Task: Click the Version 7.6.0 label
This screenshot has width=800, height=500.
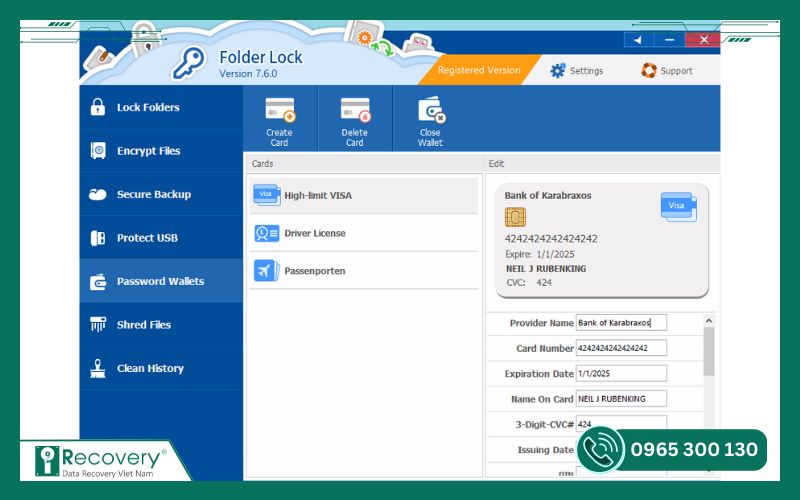Action: pyautogui.click(x=248, y=73)
